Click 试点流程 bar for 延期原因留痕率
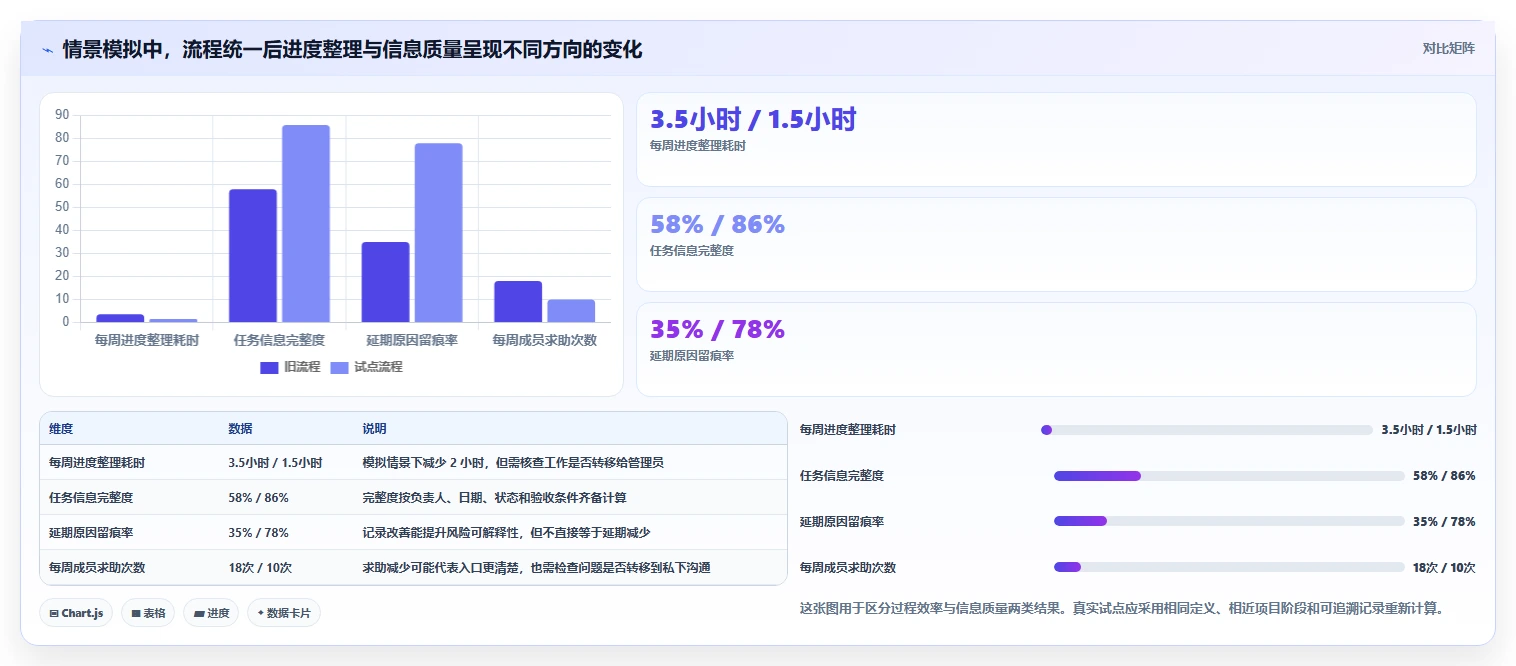 (x=439, y=233)
